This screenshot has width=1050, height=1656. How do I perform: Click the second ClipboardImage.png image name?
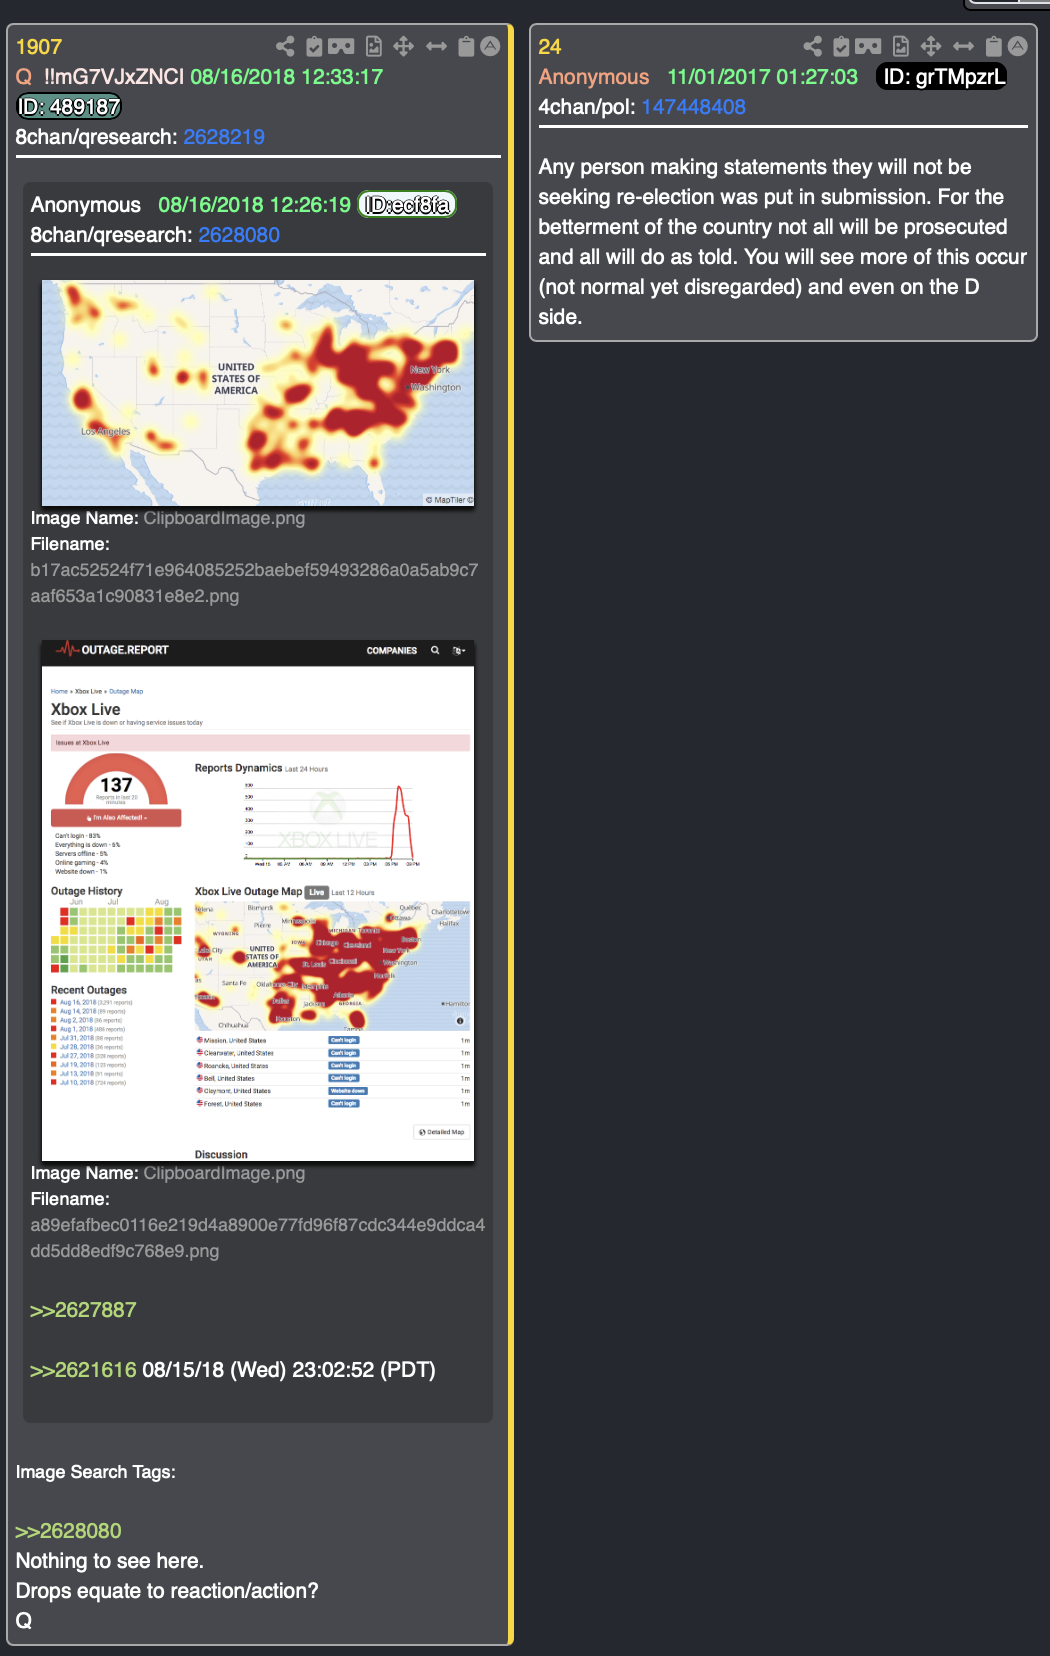(x=224, y=1173)
